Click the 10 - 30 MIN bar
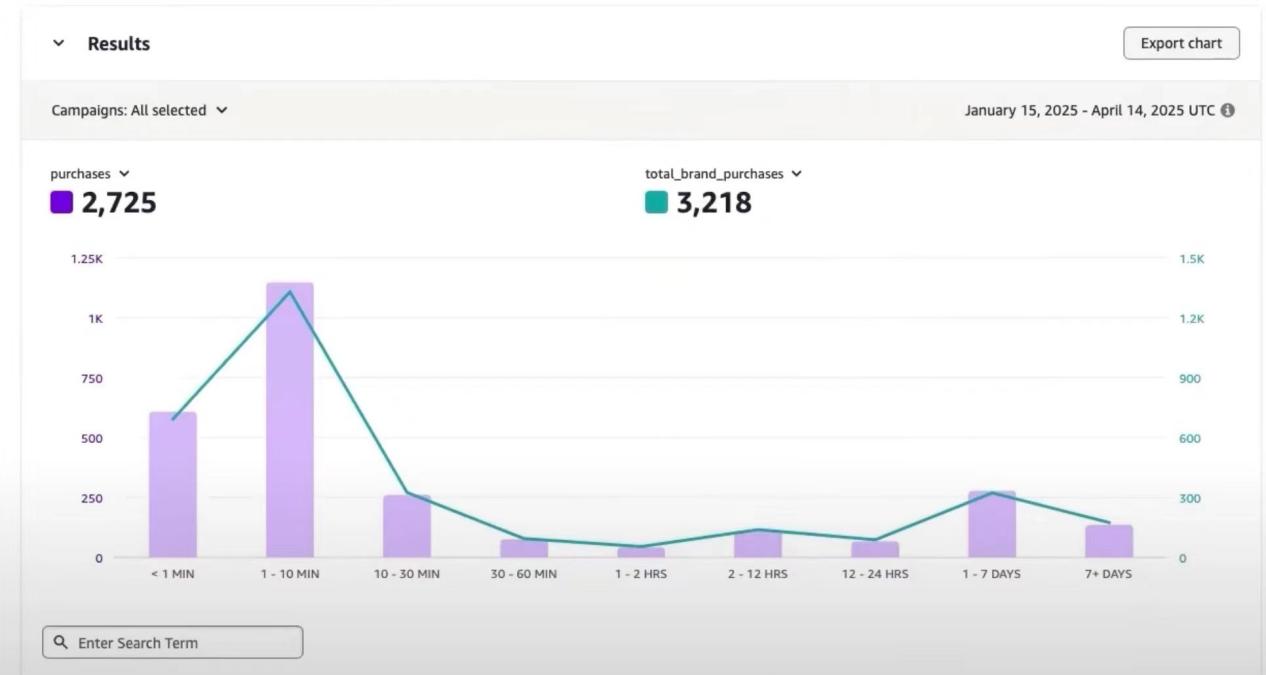The height and width of the screenshot is (675, 1266). (407, 527)
